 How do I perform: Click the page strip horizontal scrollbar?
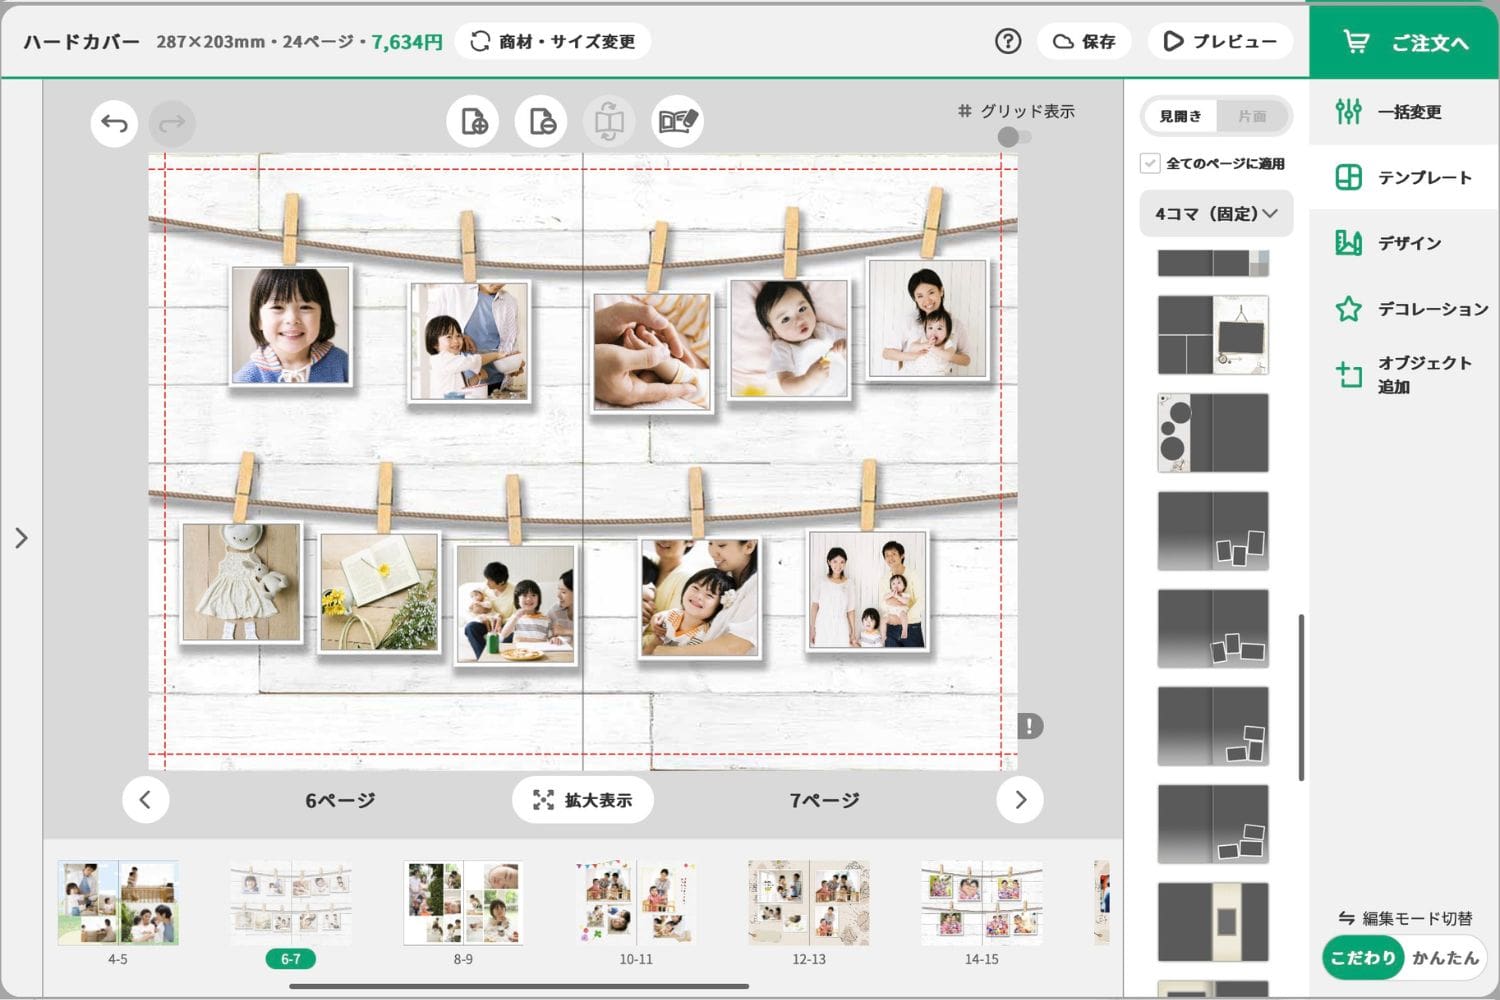click(519, 987)
